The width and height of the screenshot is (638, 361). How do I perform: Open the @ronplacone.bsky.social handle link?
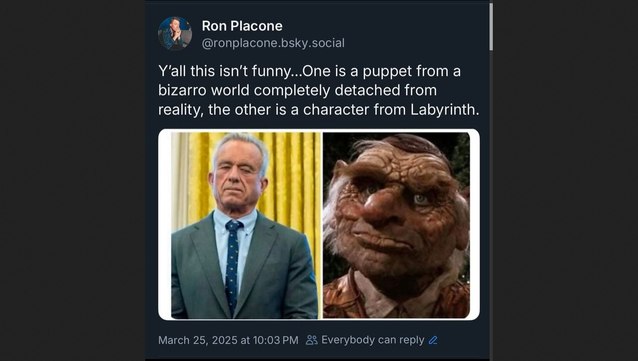(273, 43)
